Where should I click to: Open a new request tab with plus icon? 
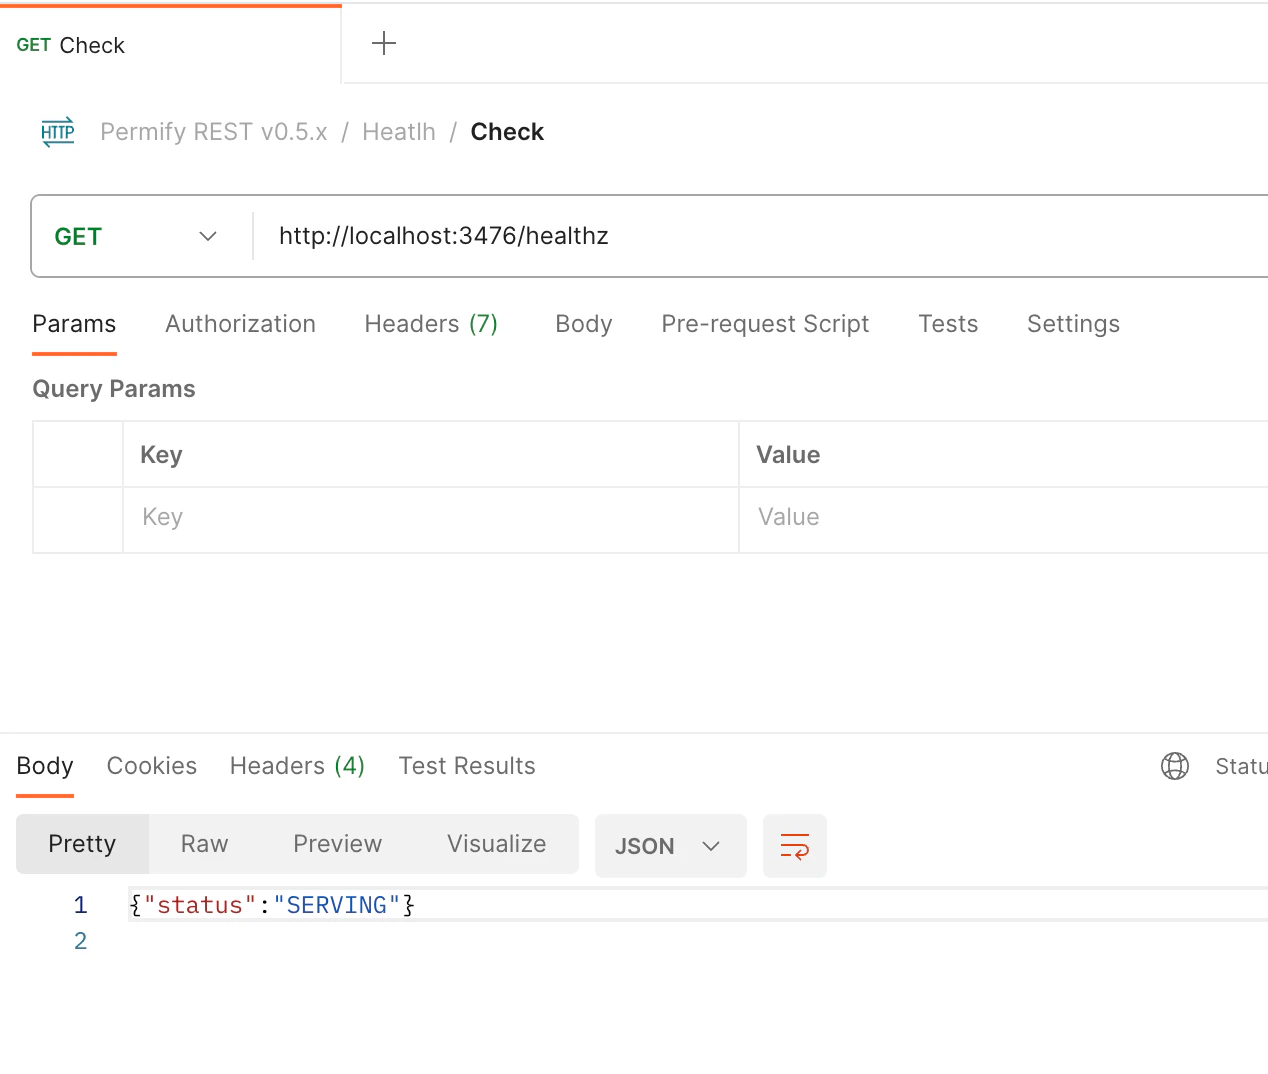(x=383, y=43)
